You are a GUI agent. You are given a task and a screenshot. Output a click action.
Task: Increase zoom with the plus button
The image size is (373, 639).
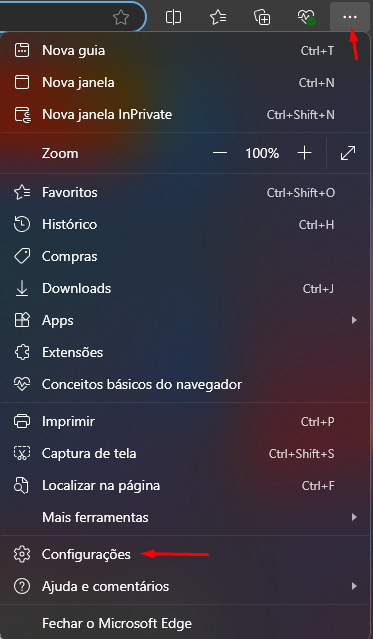[304, 153]
